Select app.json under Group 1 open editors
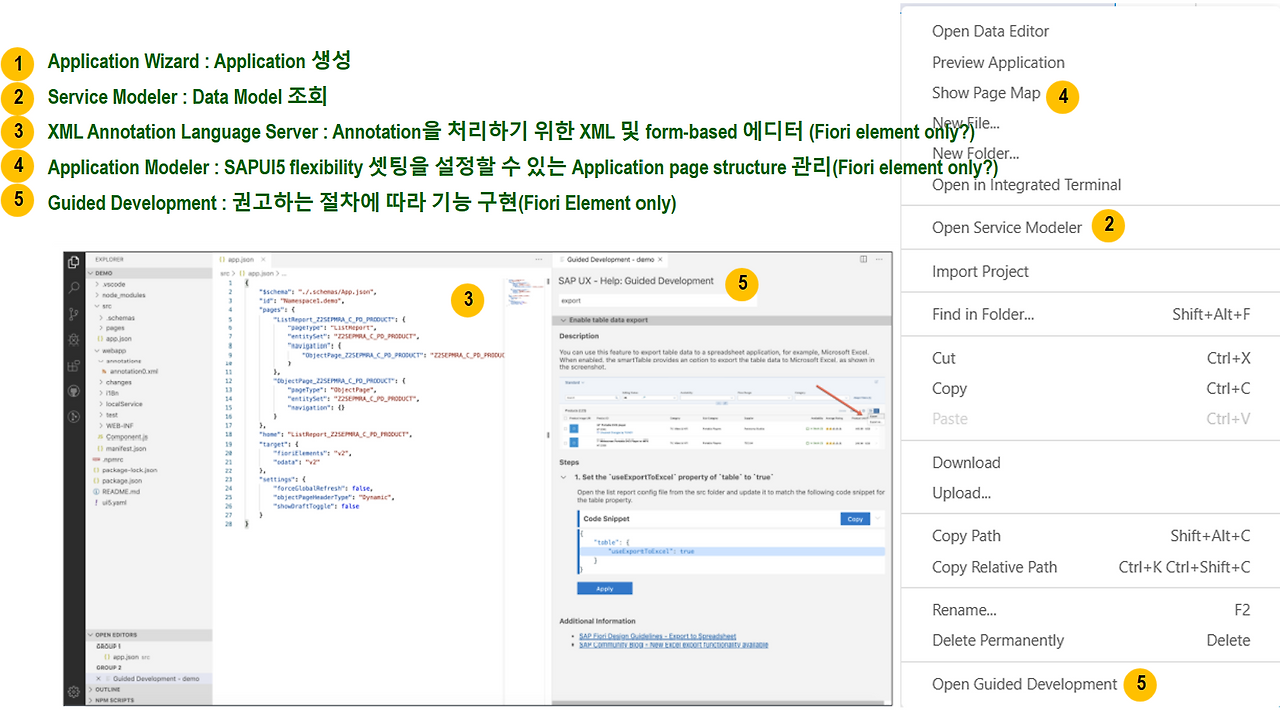 pyautogui.click(x=127, y=657)
